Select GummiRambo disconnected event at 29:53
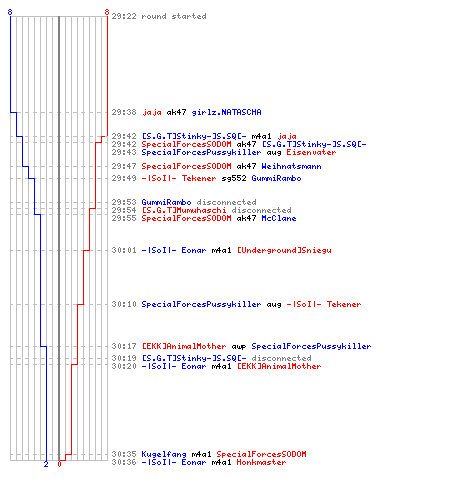Image resolution: width=450 pixels, height=500 pixels. point(184,202)
